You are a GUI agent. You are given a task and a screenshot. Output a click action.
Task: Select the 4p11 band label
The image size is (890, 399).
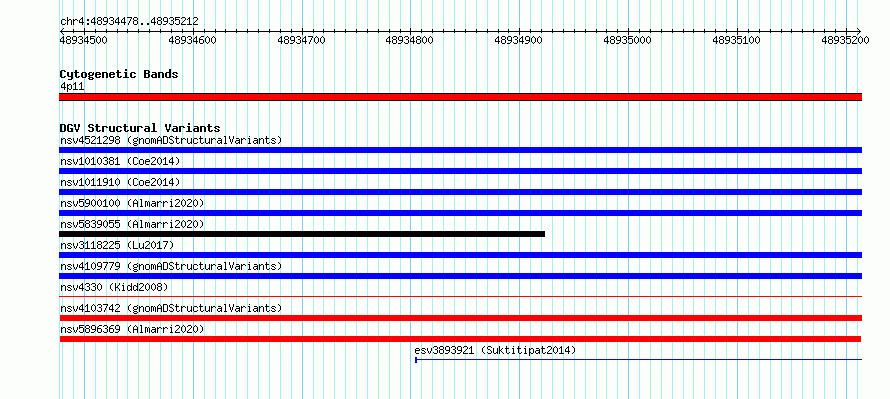tap(72, 86)
